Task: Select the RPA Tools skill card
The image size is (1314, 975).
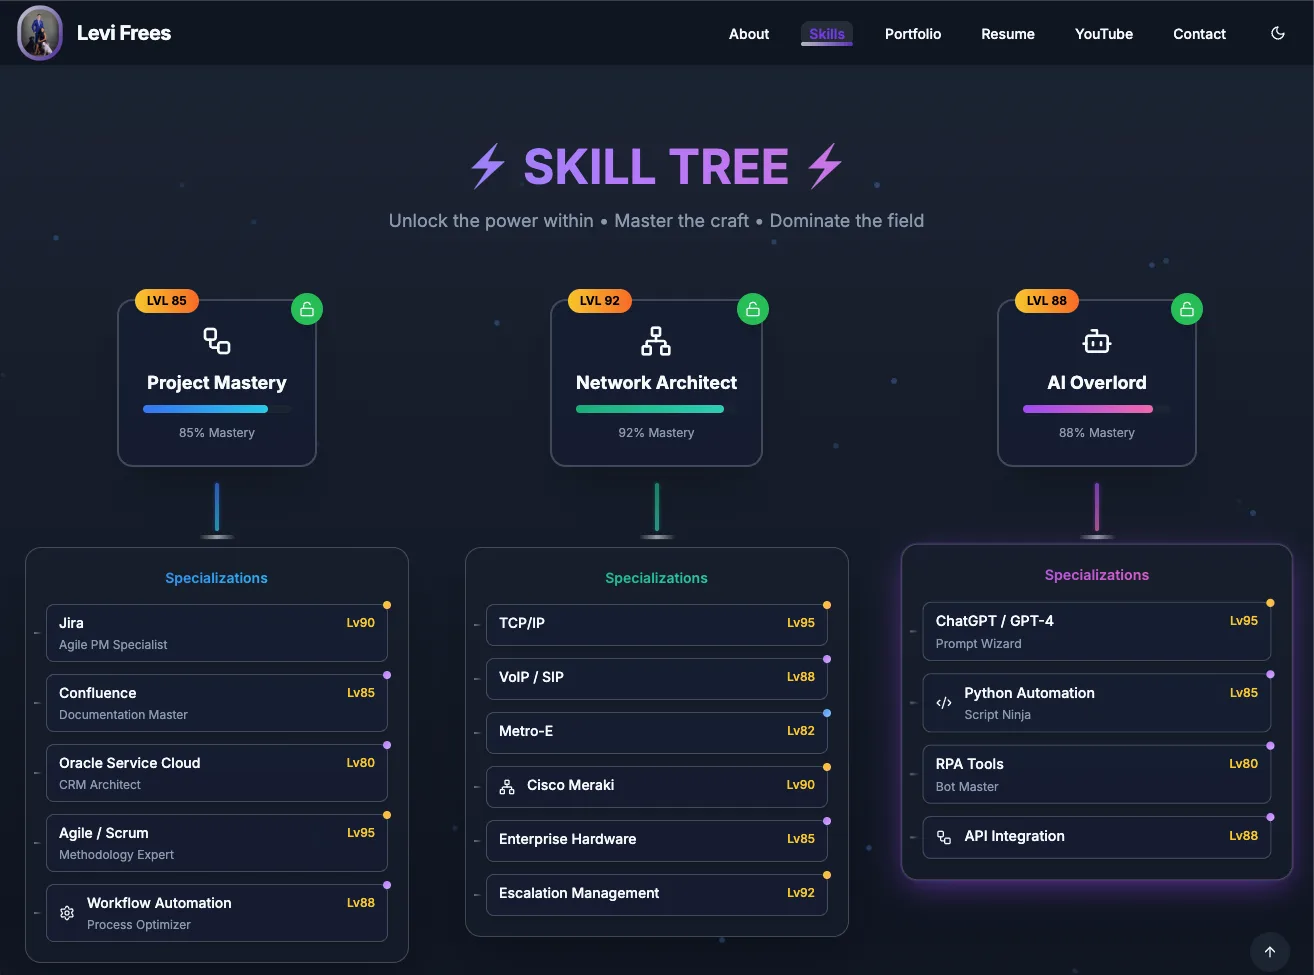Action: [x=1097, y=774]
